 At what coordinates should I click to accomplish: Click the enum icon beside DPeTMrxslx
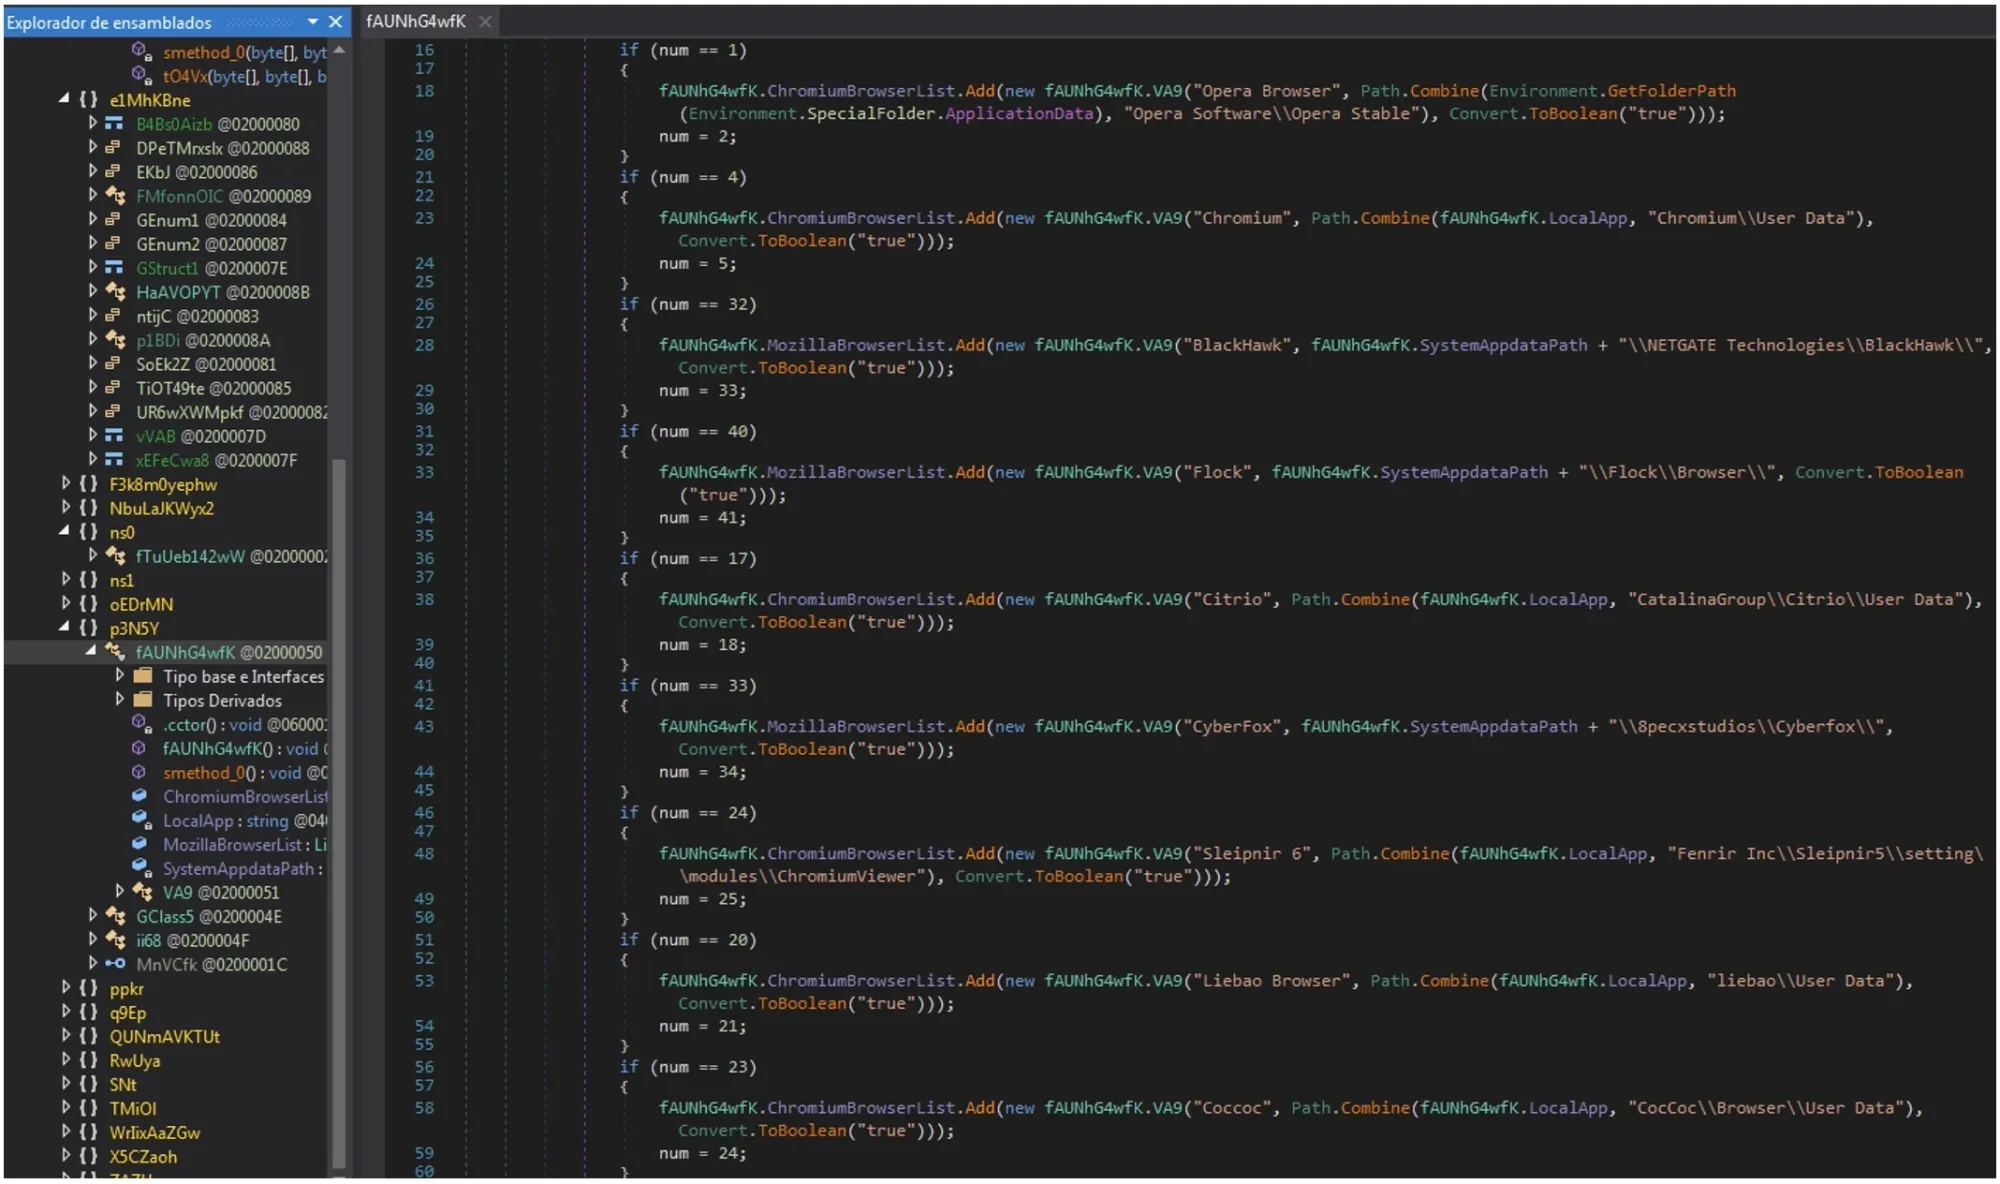click(x=114, y=148)
